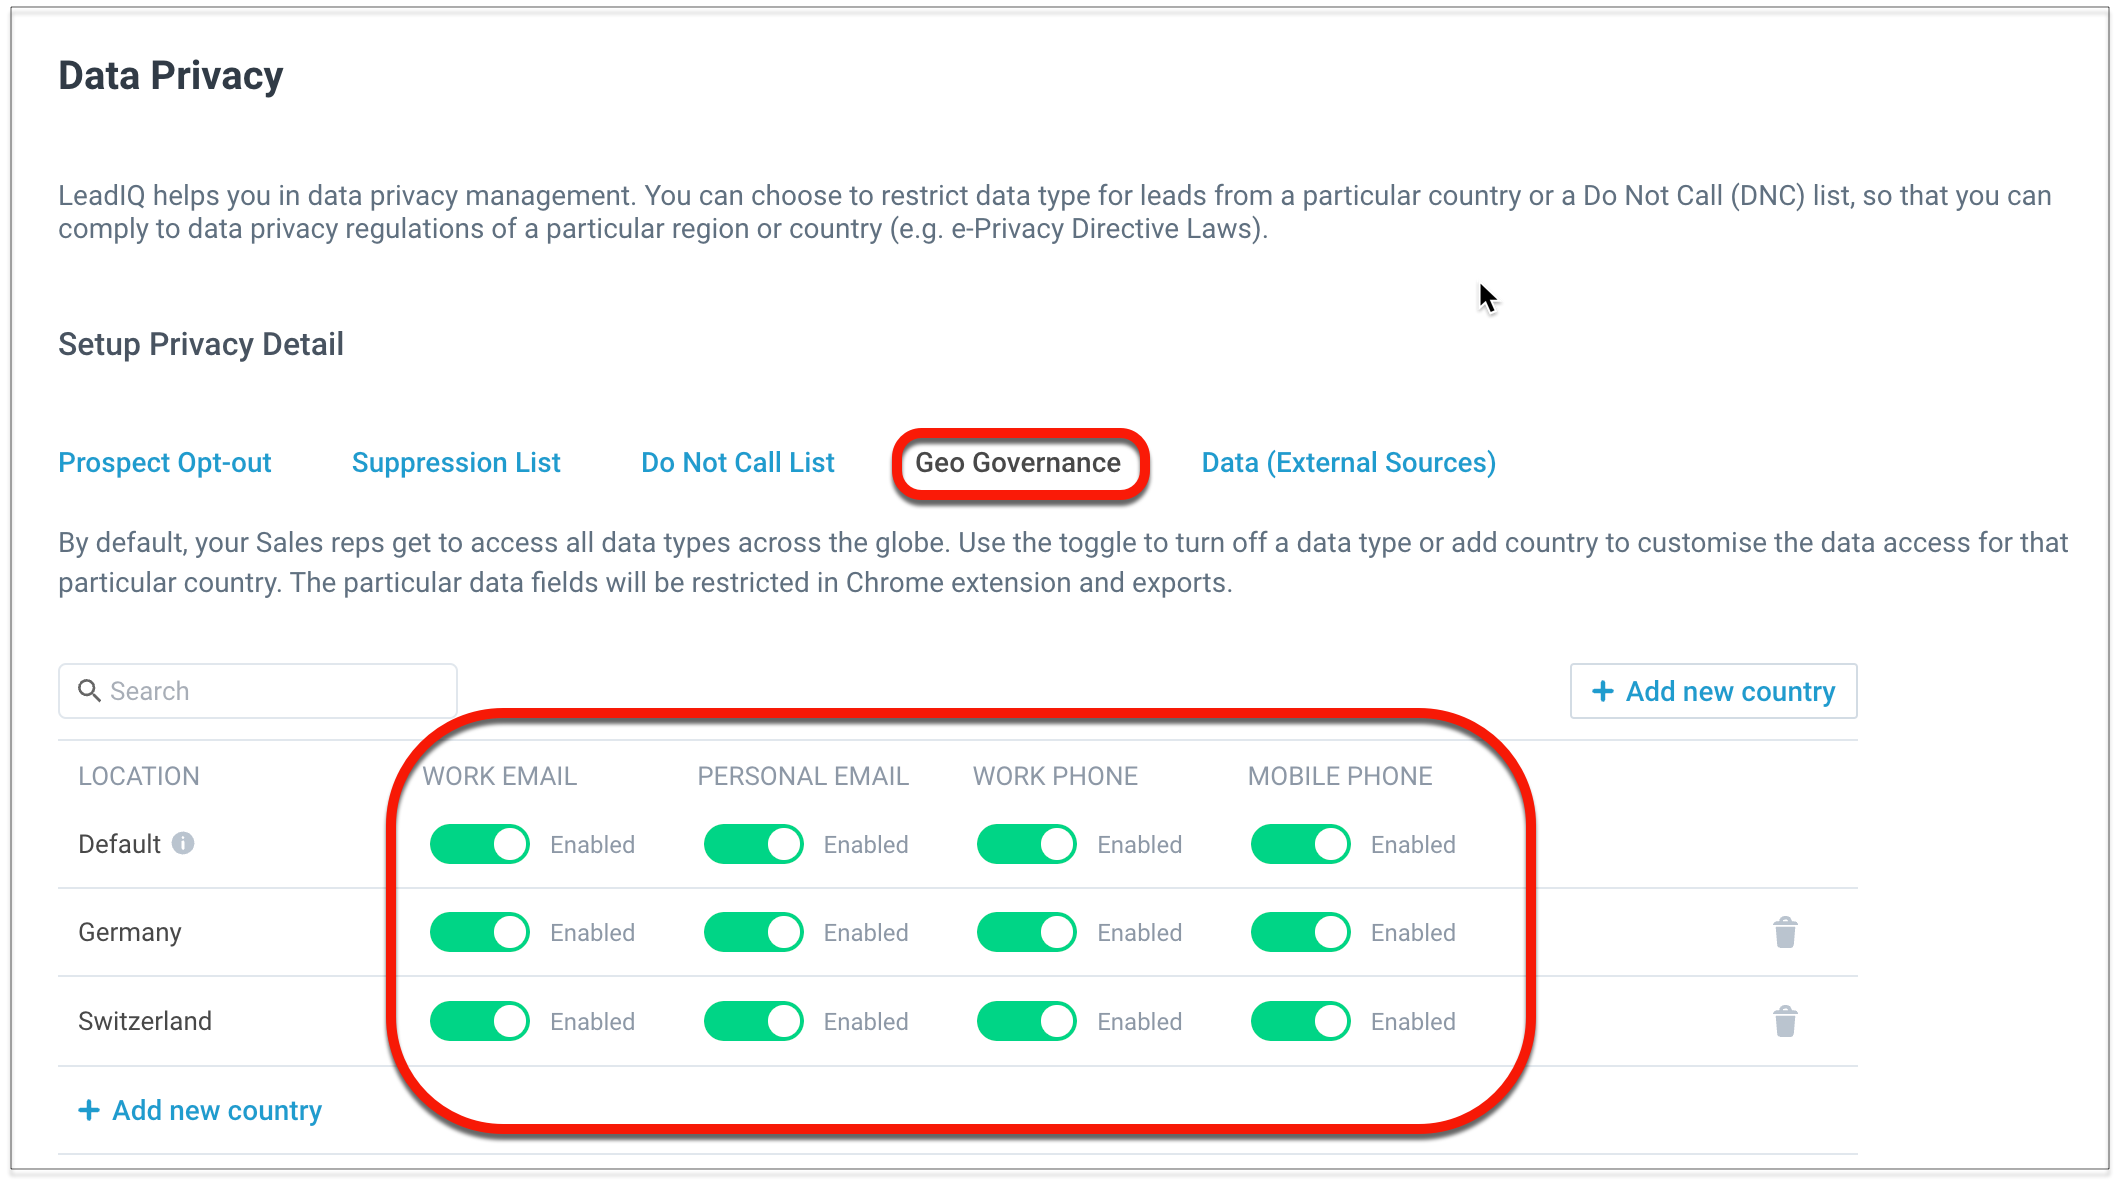Disable Work Email toggle for Default
2114x1182 pixels.
point(480,844)
